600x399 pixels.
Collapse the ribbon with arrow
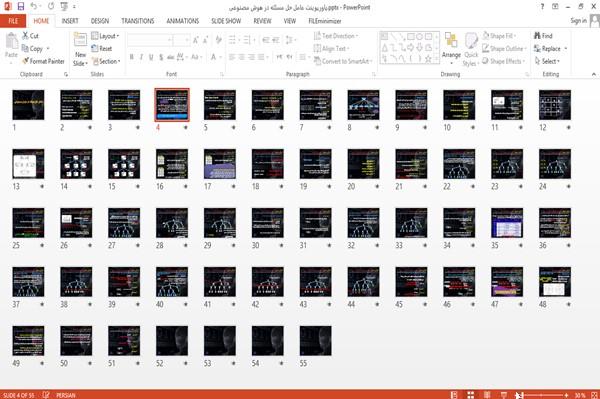click(x=593, y=74)
